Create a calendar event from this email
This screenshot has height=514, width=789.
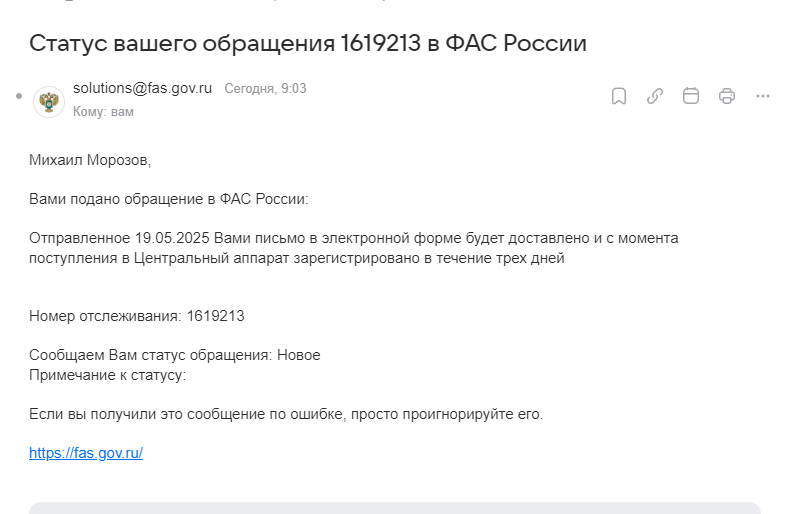(x=691, y=96)
